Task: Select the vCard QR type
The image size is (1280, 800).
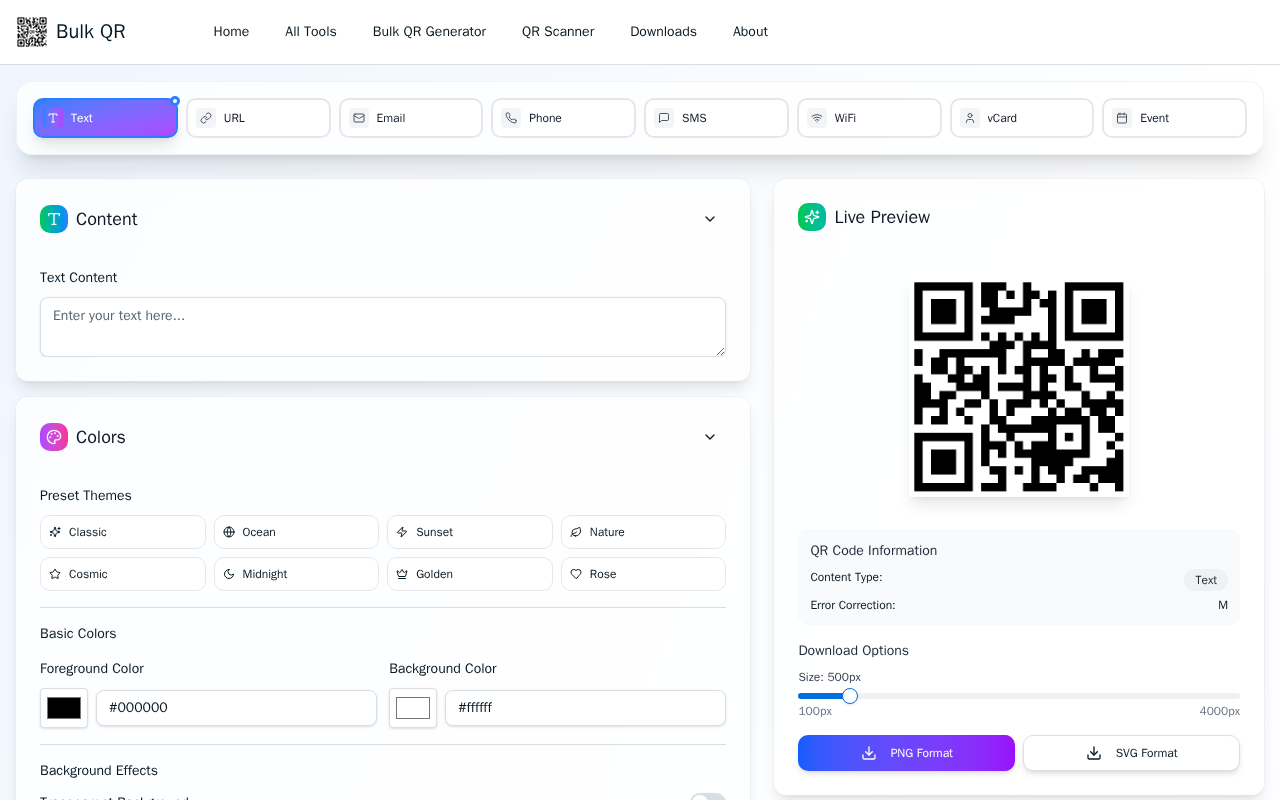Action: [1022, 118]
